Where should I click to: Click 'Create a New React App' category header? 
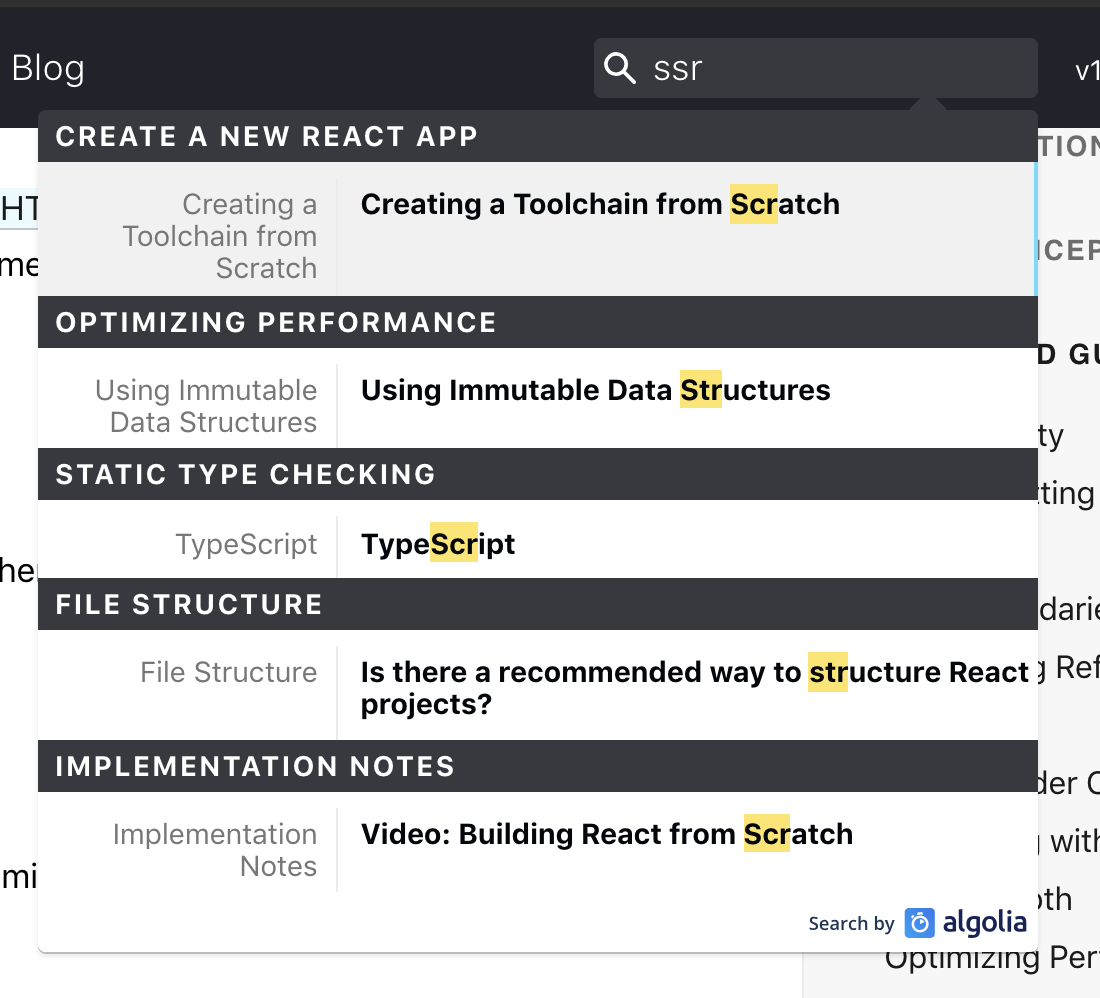[x=267, y=137]
